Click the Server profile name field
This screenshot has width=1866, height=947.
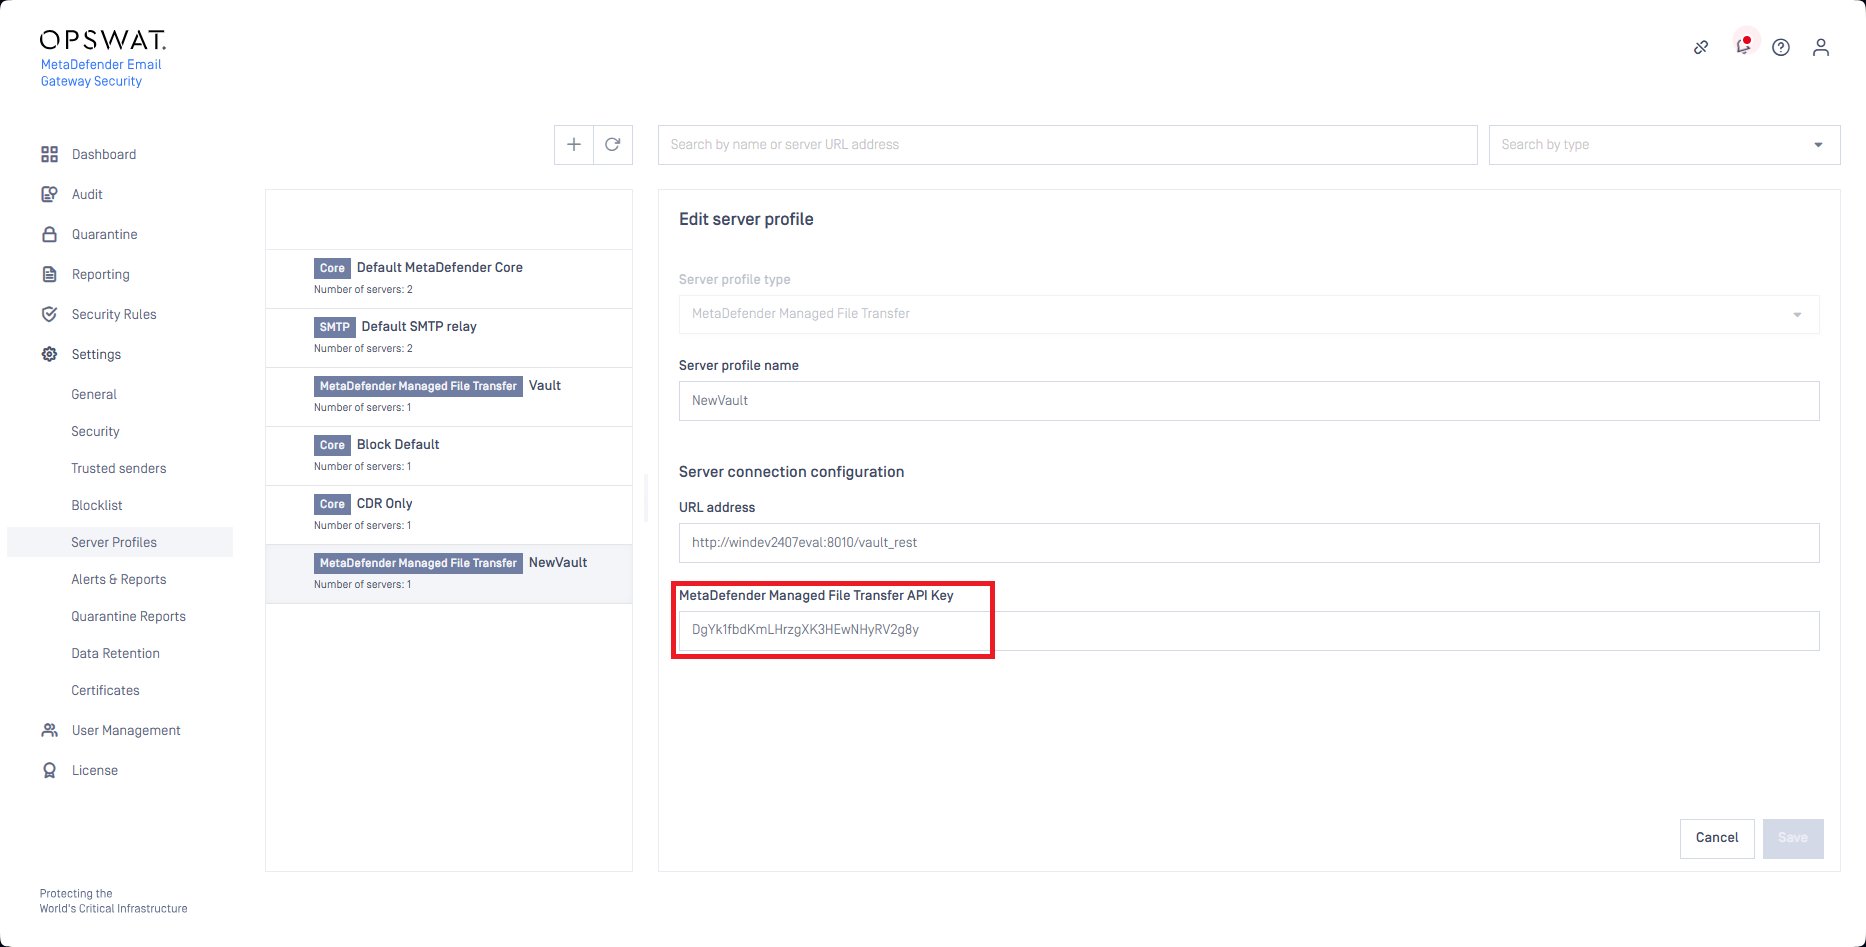(x=1249, y=401)
